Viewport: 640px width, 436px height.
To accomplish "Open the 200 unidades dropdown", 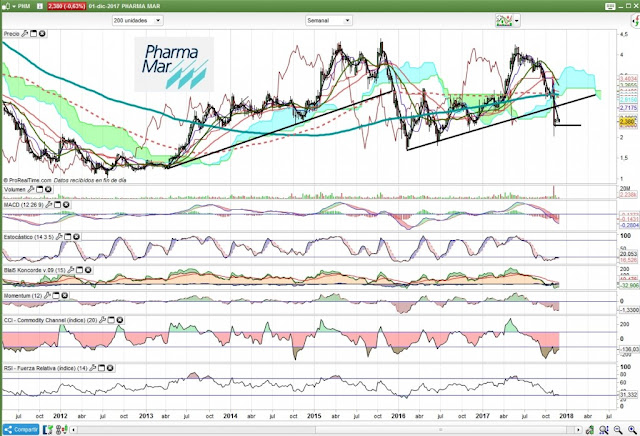I will (x=138, y=20).
